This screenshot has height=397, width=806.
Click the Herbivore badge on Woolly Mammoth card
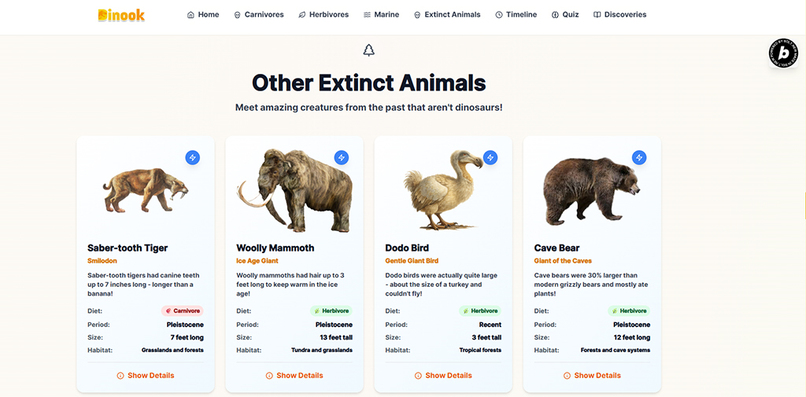[331, 311]
